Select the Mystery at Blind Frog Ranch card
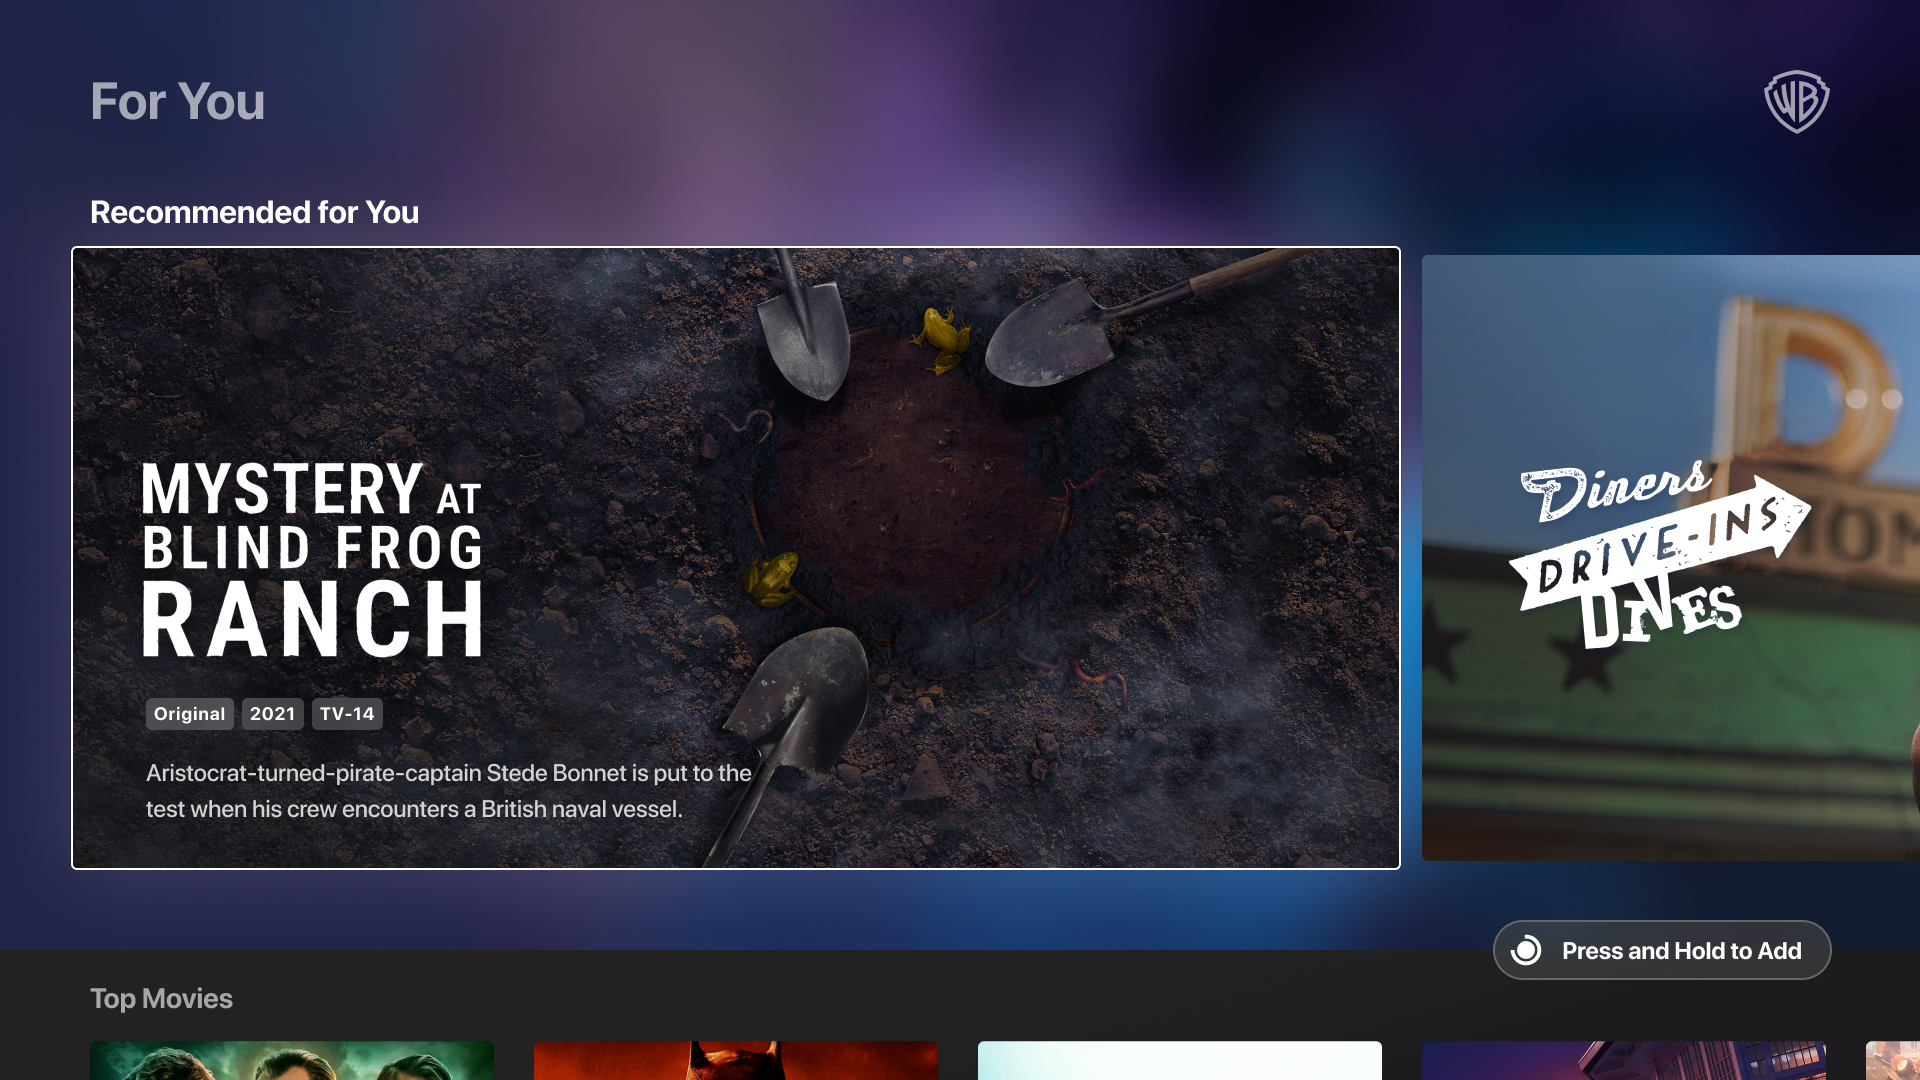Screen dimensions: 1920x1080 click(x=736, y=558)
